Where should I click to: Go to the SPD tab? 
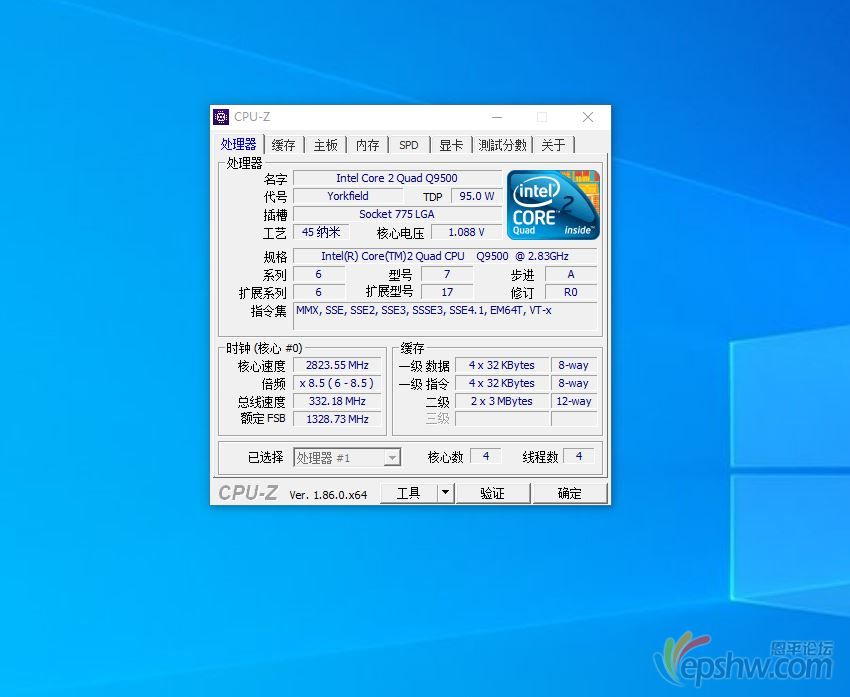point(409,145)
